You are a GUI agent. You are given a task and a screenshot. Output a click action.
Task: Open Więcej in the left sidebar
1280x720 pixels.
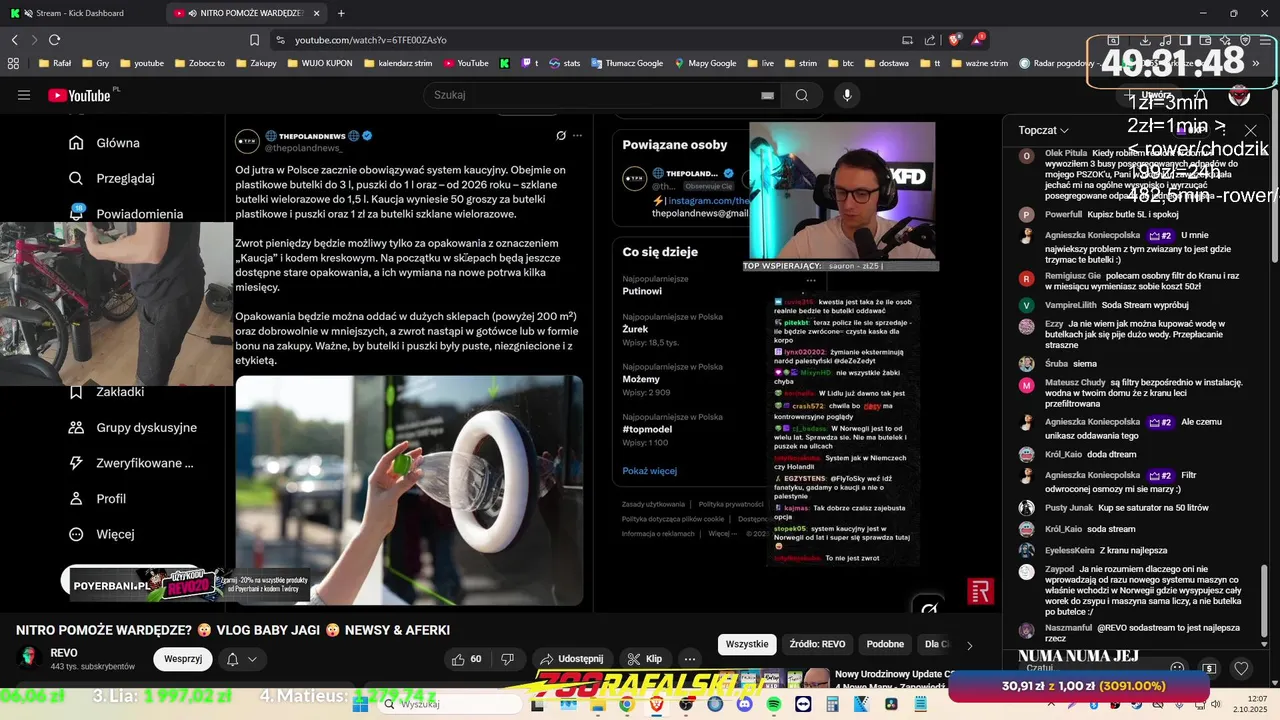[x=101, y=534]
